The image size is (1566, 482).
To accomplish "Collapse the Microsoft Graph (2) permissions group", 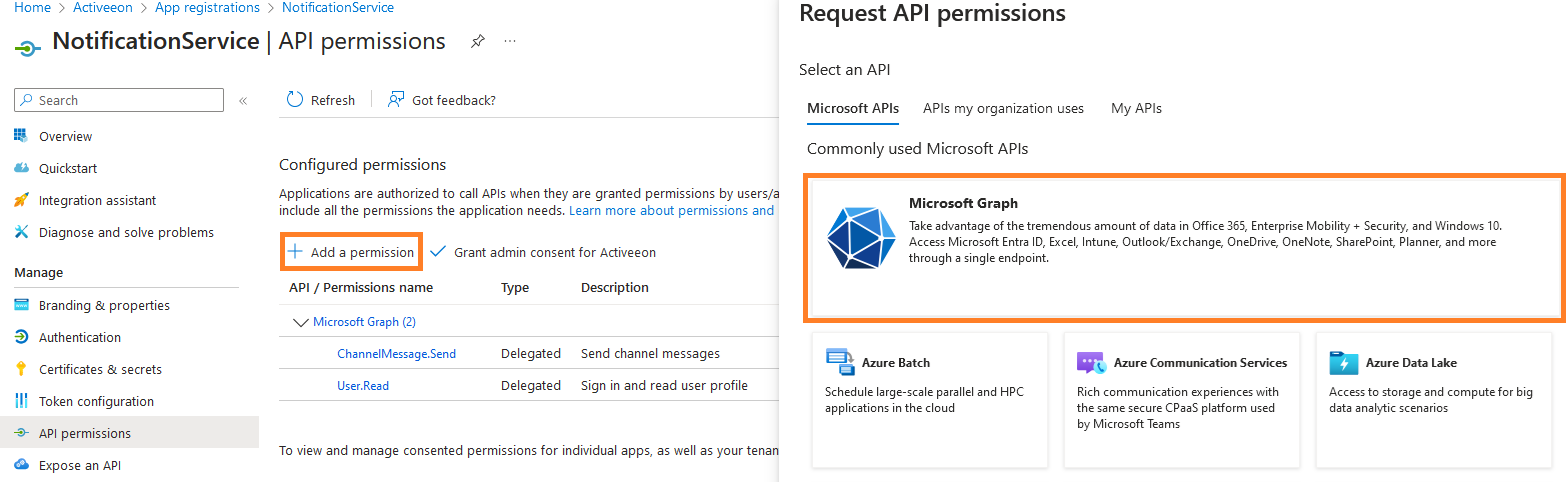I will click(299, 322).
